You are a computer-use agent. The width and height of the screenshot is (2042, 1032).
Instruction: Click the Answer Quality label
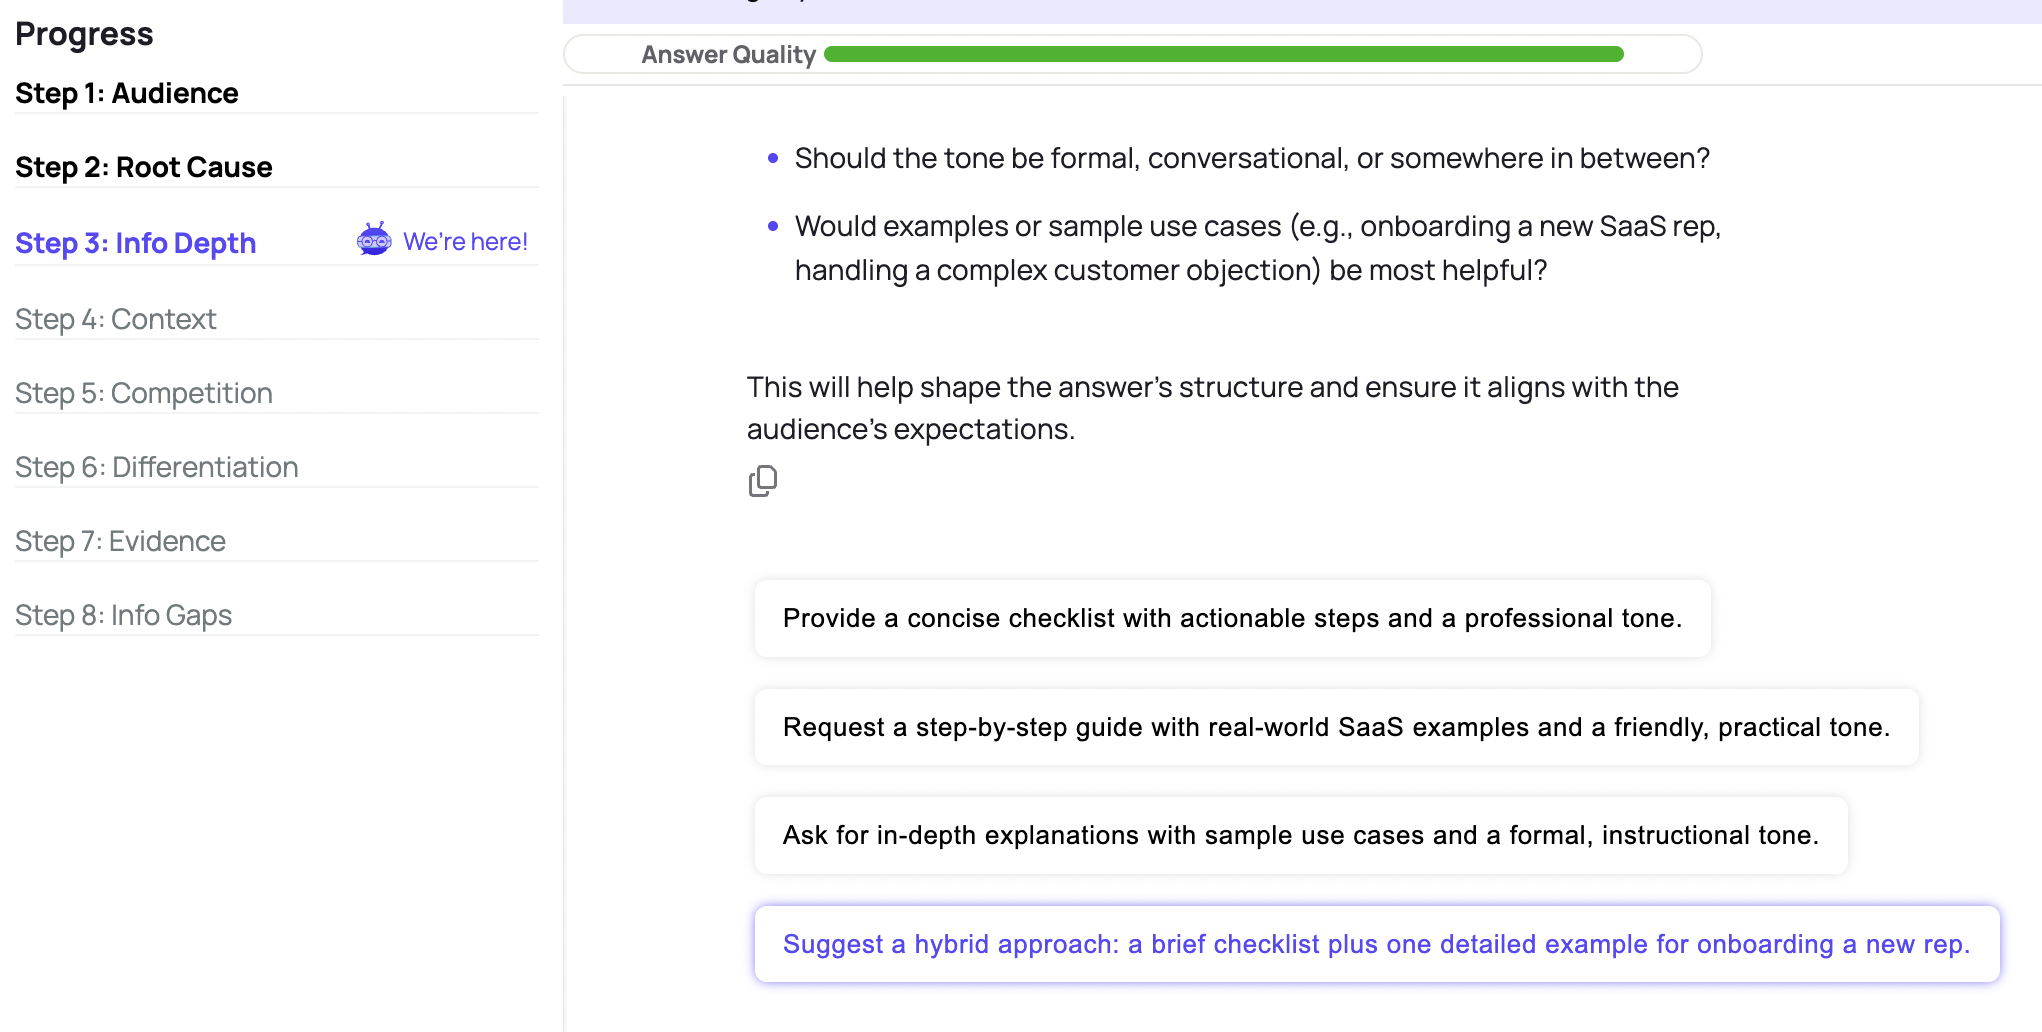click(x=729, y=55)
